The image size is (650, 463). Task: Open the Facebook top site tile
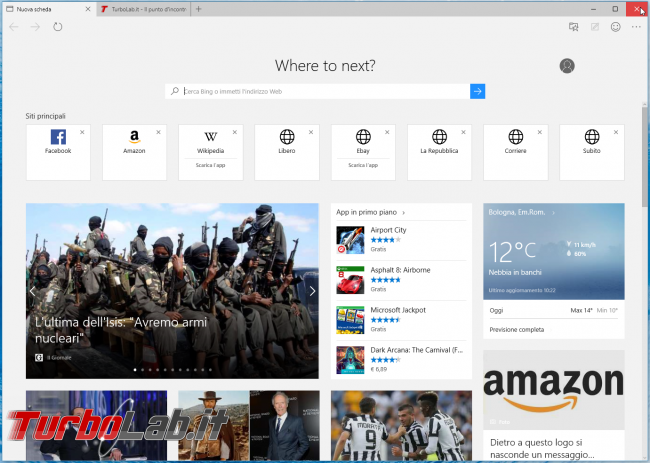pos(58,152)
